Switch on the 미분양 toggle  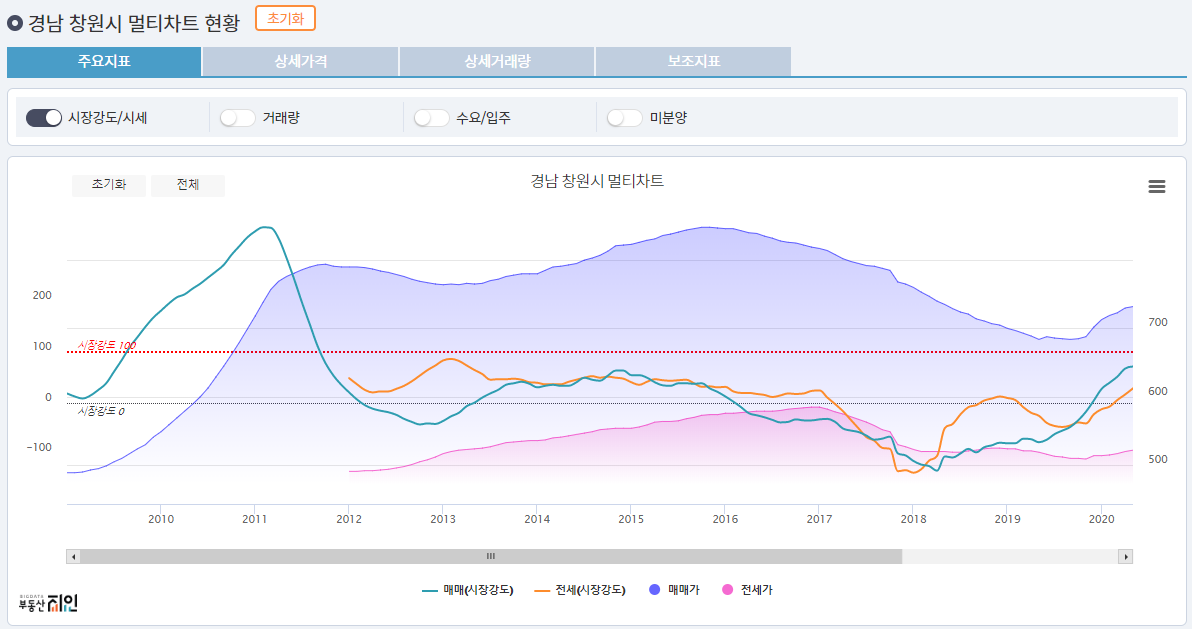625,118
